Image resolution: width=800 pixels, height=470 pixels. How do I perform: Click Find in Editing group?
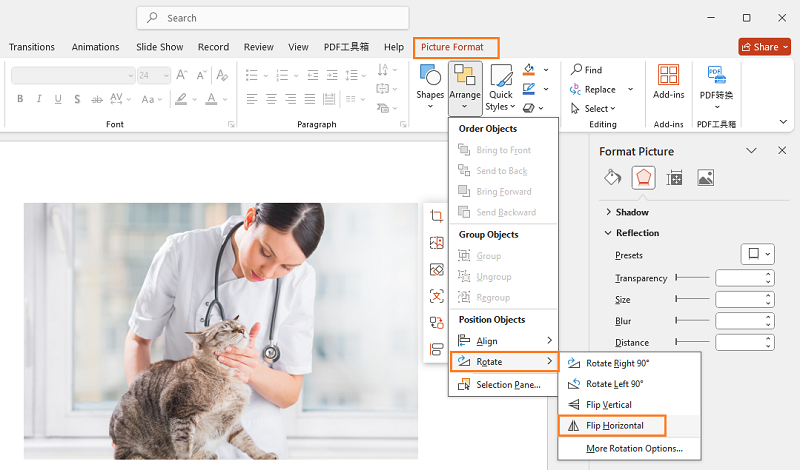click(586, 69)
